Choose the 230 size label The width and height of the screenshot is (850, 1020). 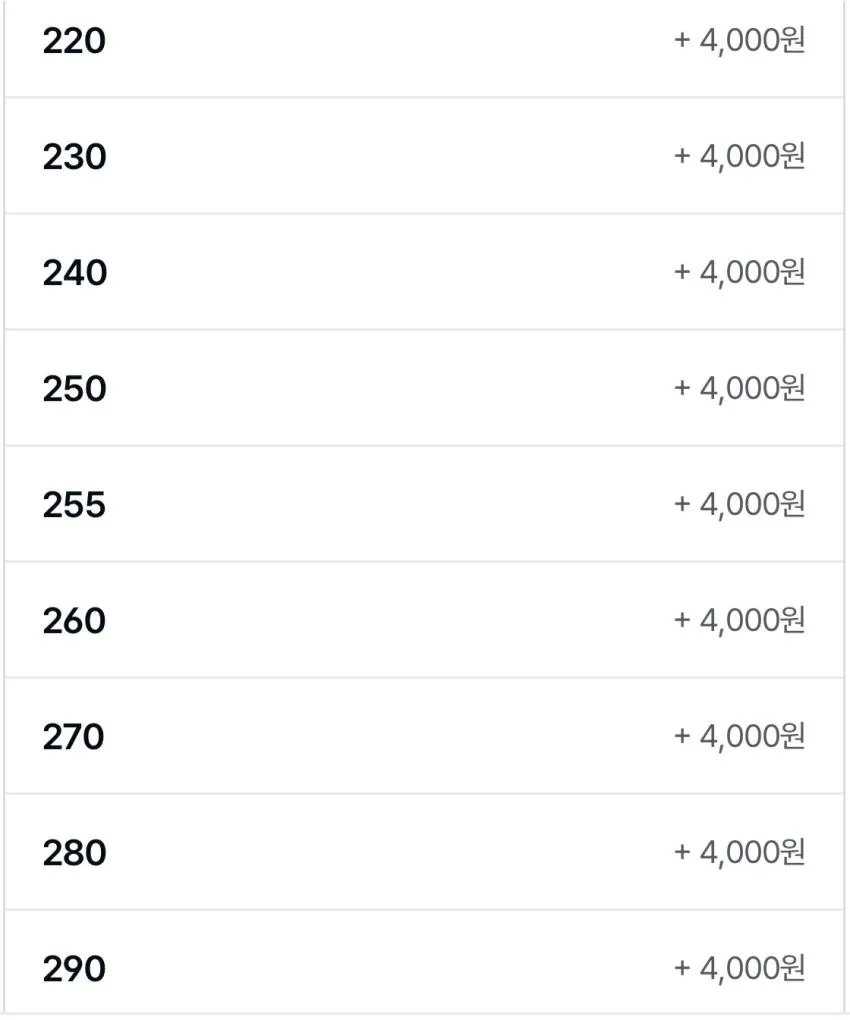74,157
